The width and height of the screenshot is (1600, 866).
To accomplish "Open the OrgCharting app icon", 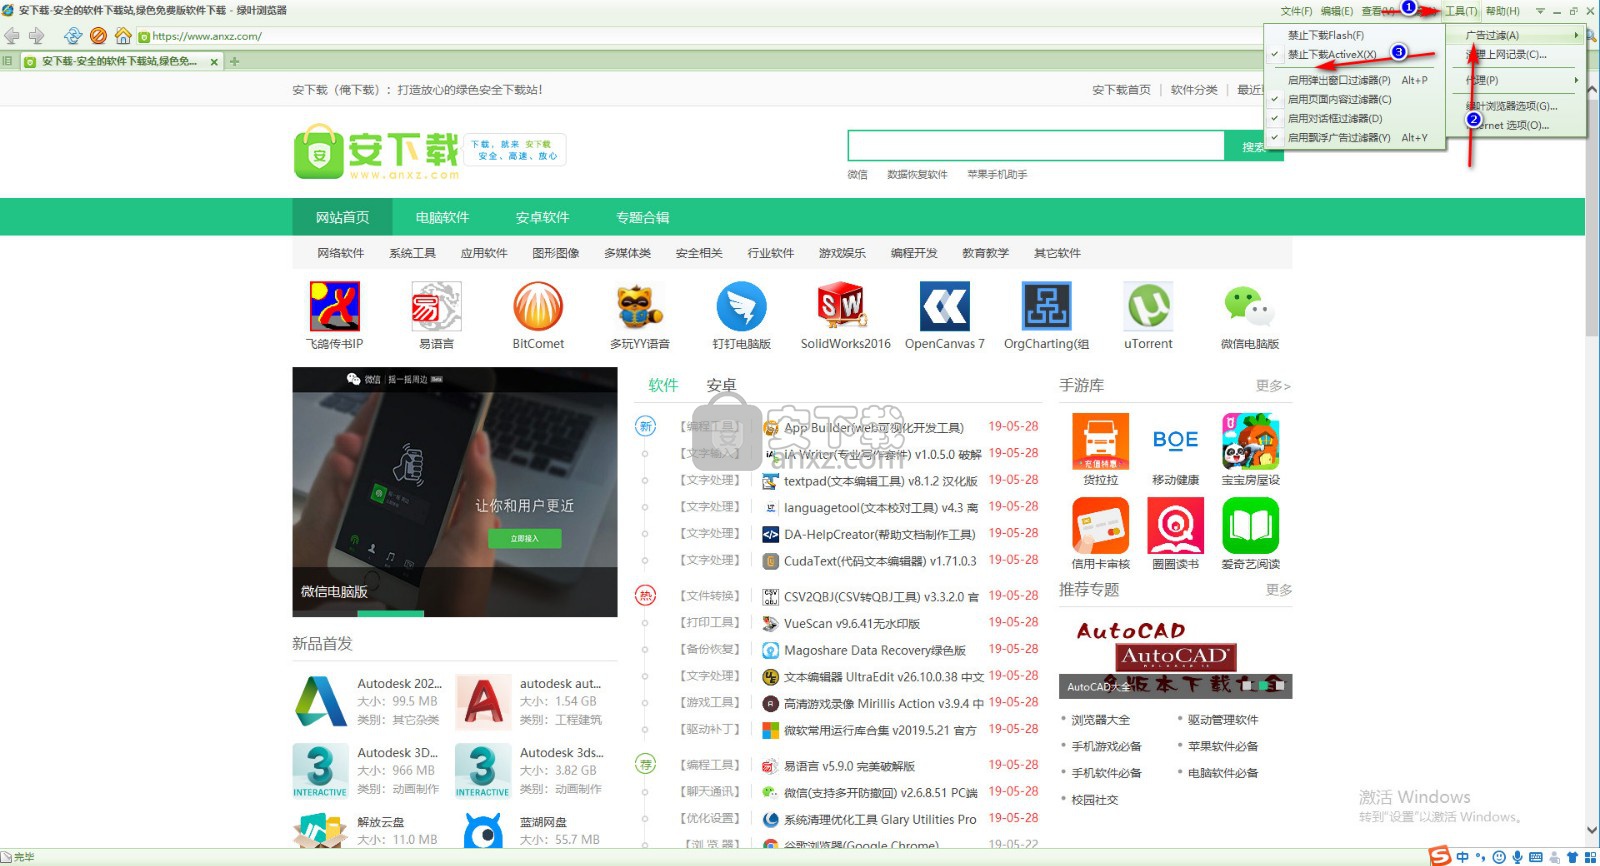I will 1047,306.
